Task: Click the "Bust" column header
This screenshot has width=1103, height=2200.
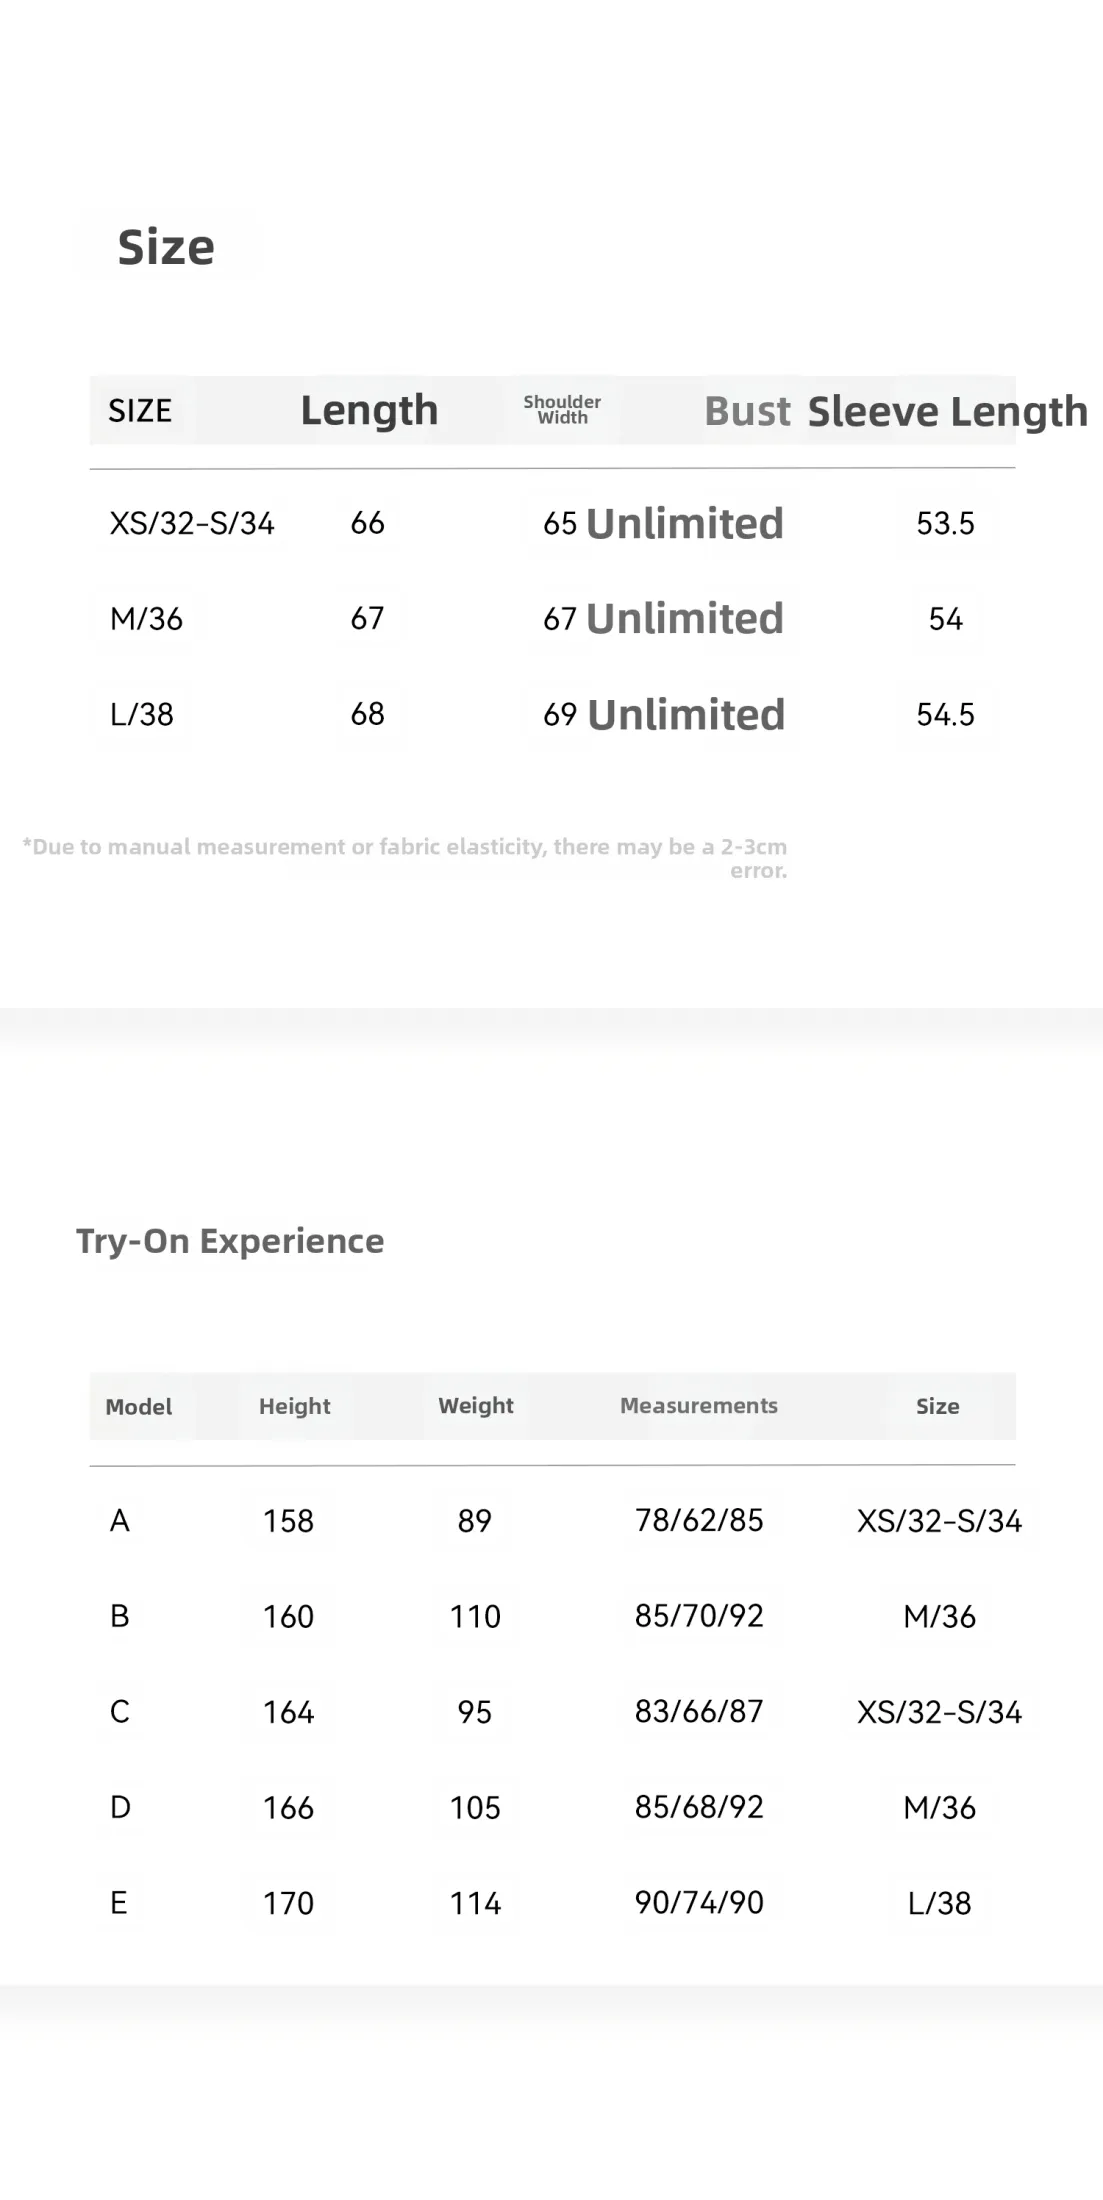Action: [x=747, y=411]
